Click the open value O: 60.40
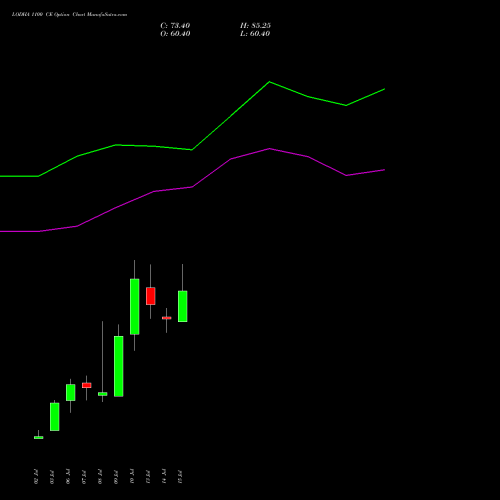500x500 pixels. [175, 34]
